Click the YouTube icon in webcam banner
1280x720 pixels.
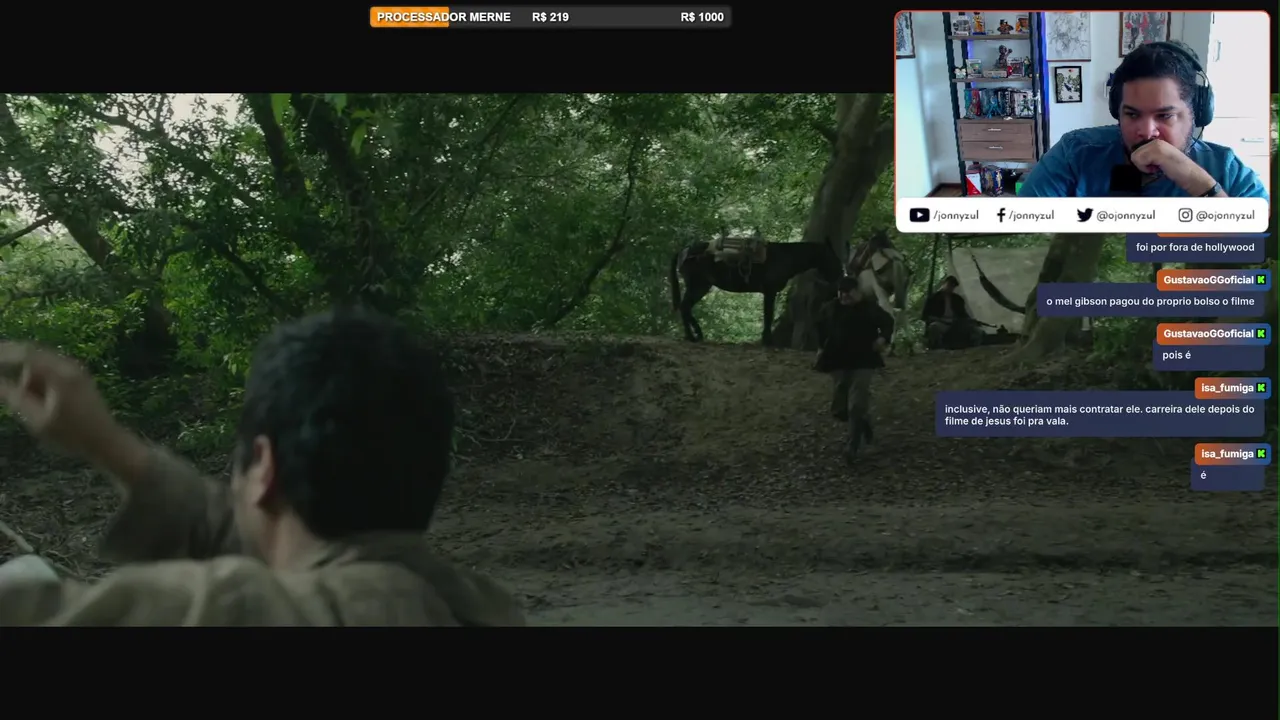click(919, 215)
